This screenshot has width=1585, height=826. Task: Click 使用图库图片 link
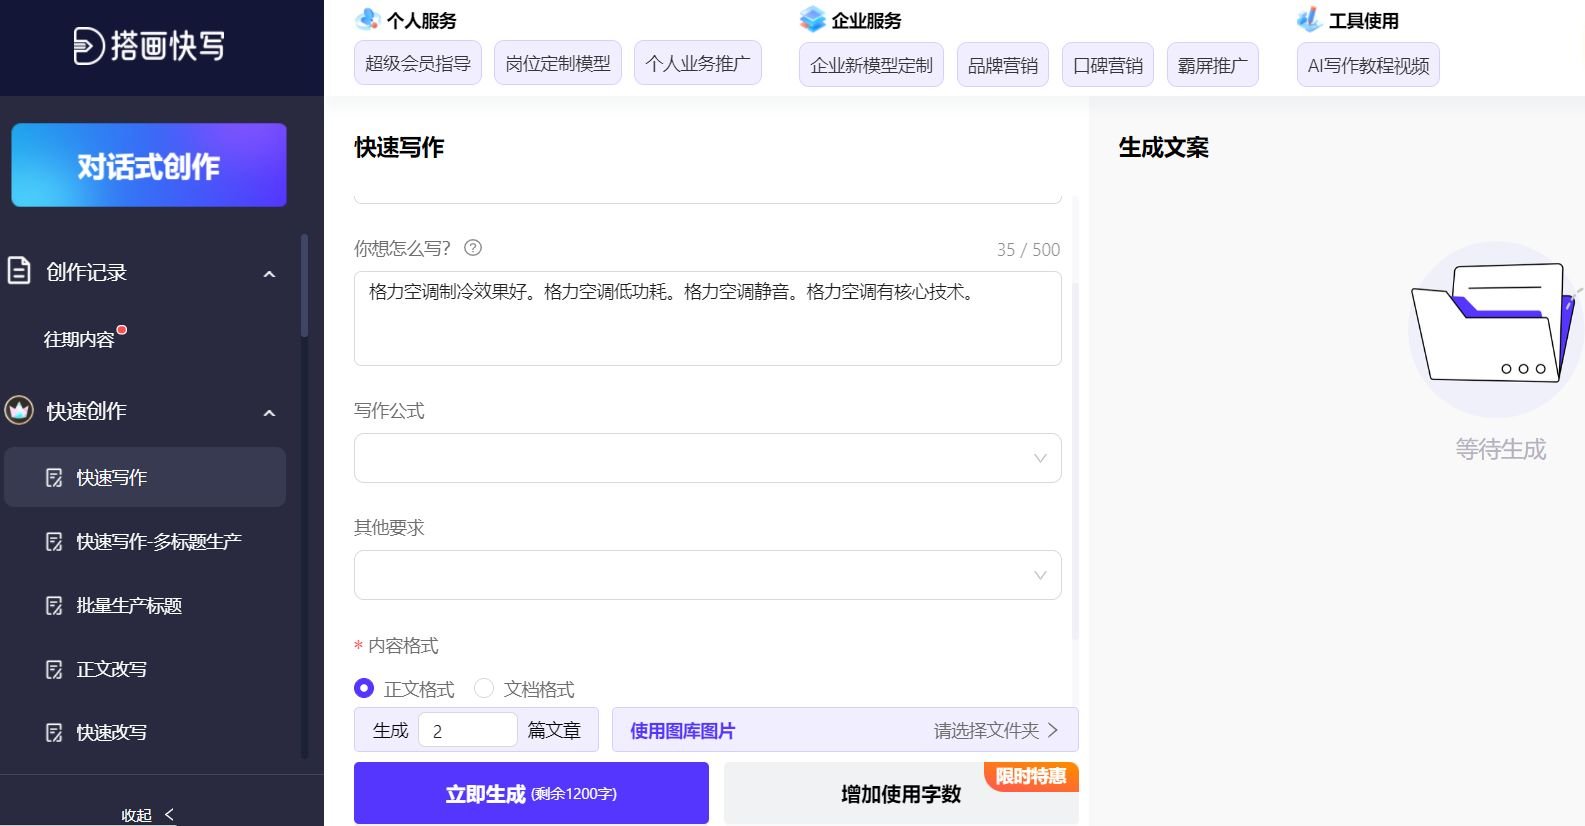click(682, 730)
